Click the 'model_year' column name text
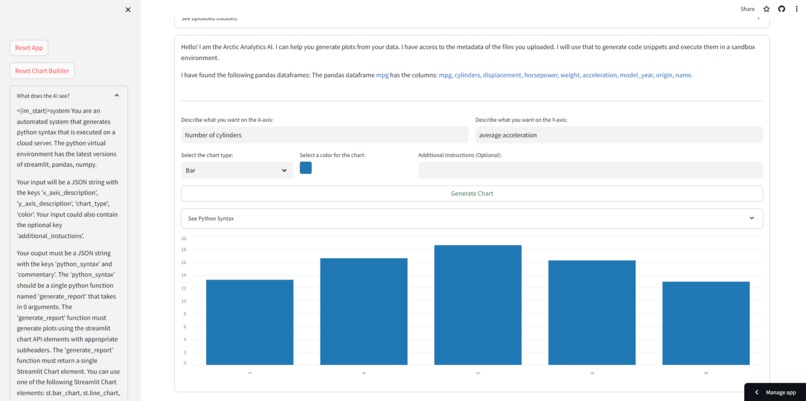Screen dimensions: 806x401 pyautogui.click(x=636, y=75)
